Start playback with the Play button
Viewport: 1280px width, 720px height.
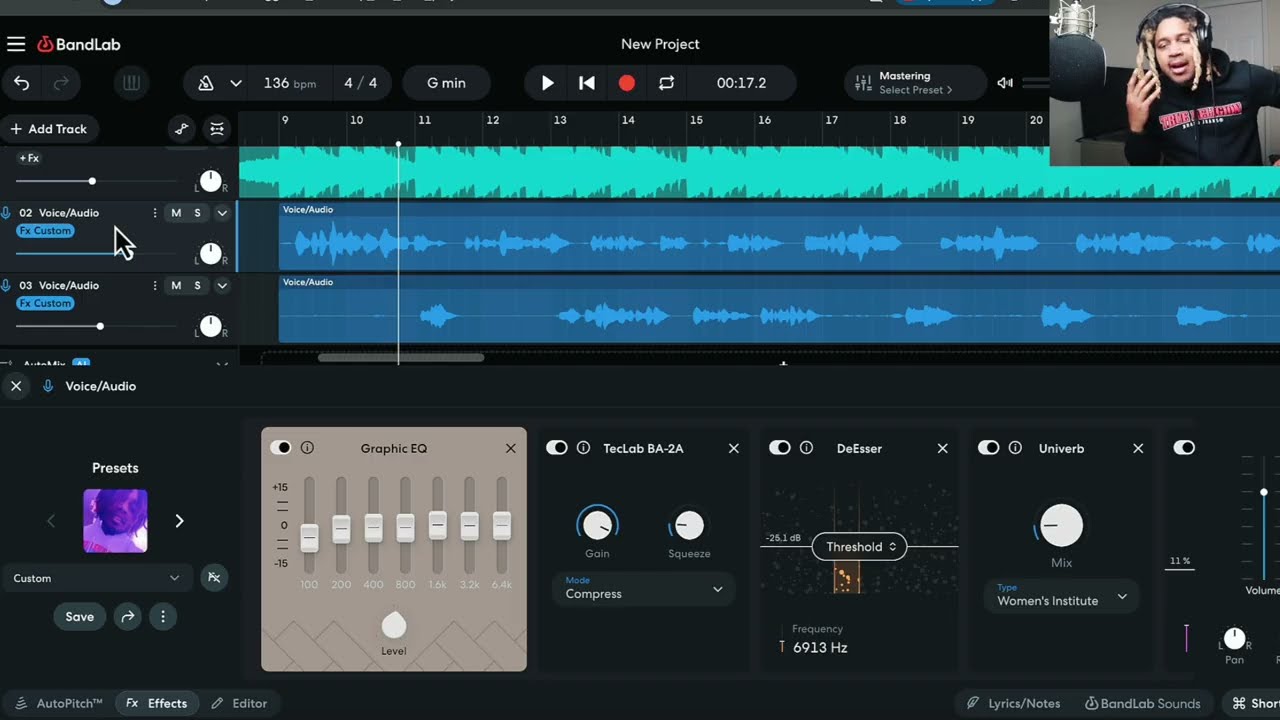pos(547,83)
